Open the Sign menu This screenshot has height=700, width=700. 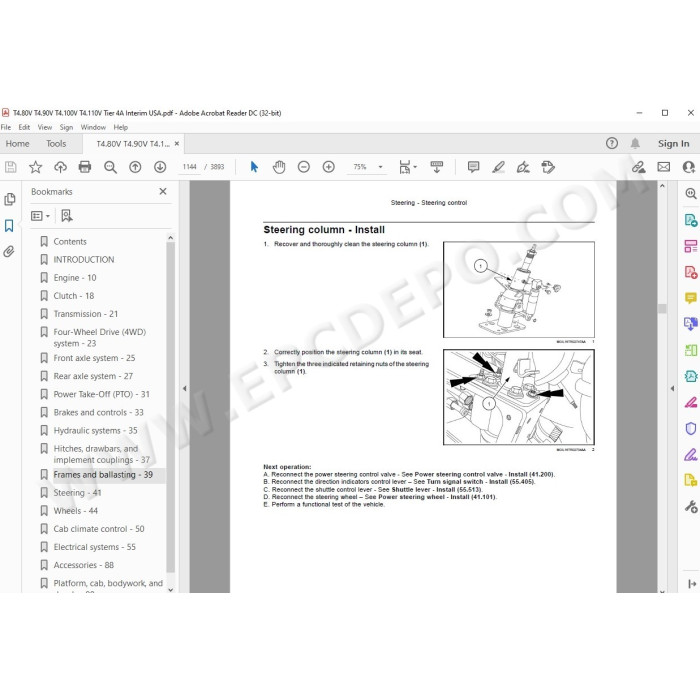[66, 127]
